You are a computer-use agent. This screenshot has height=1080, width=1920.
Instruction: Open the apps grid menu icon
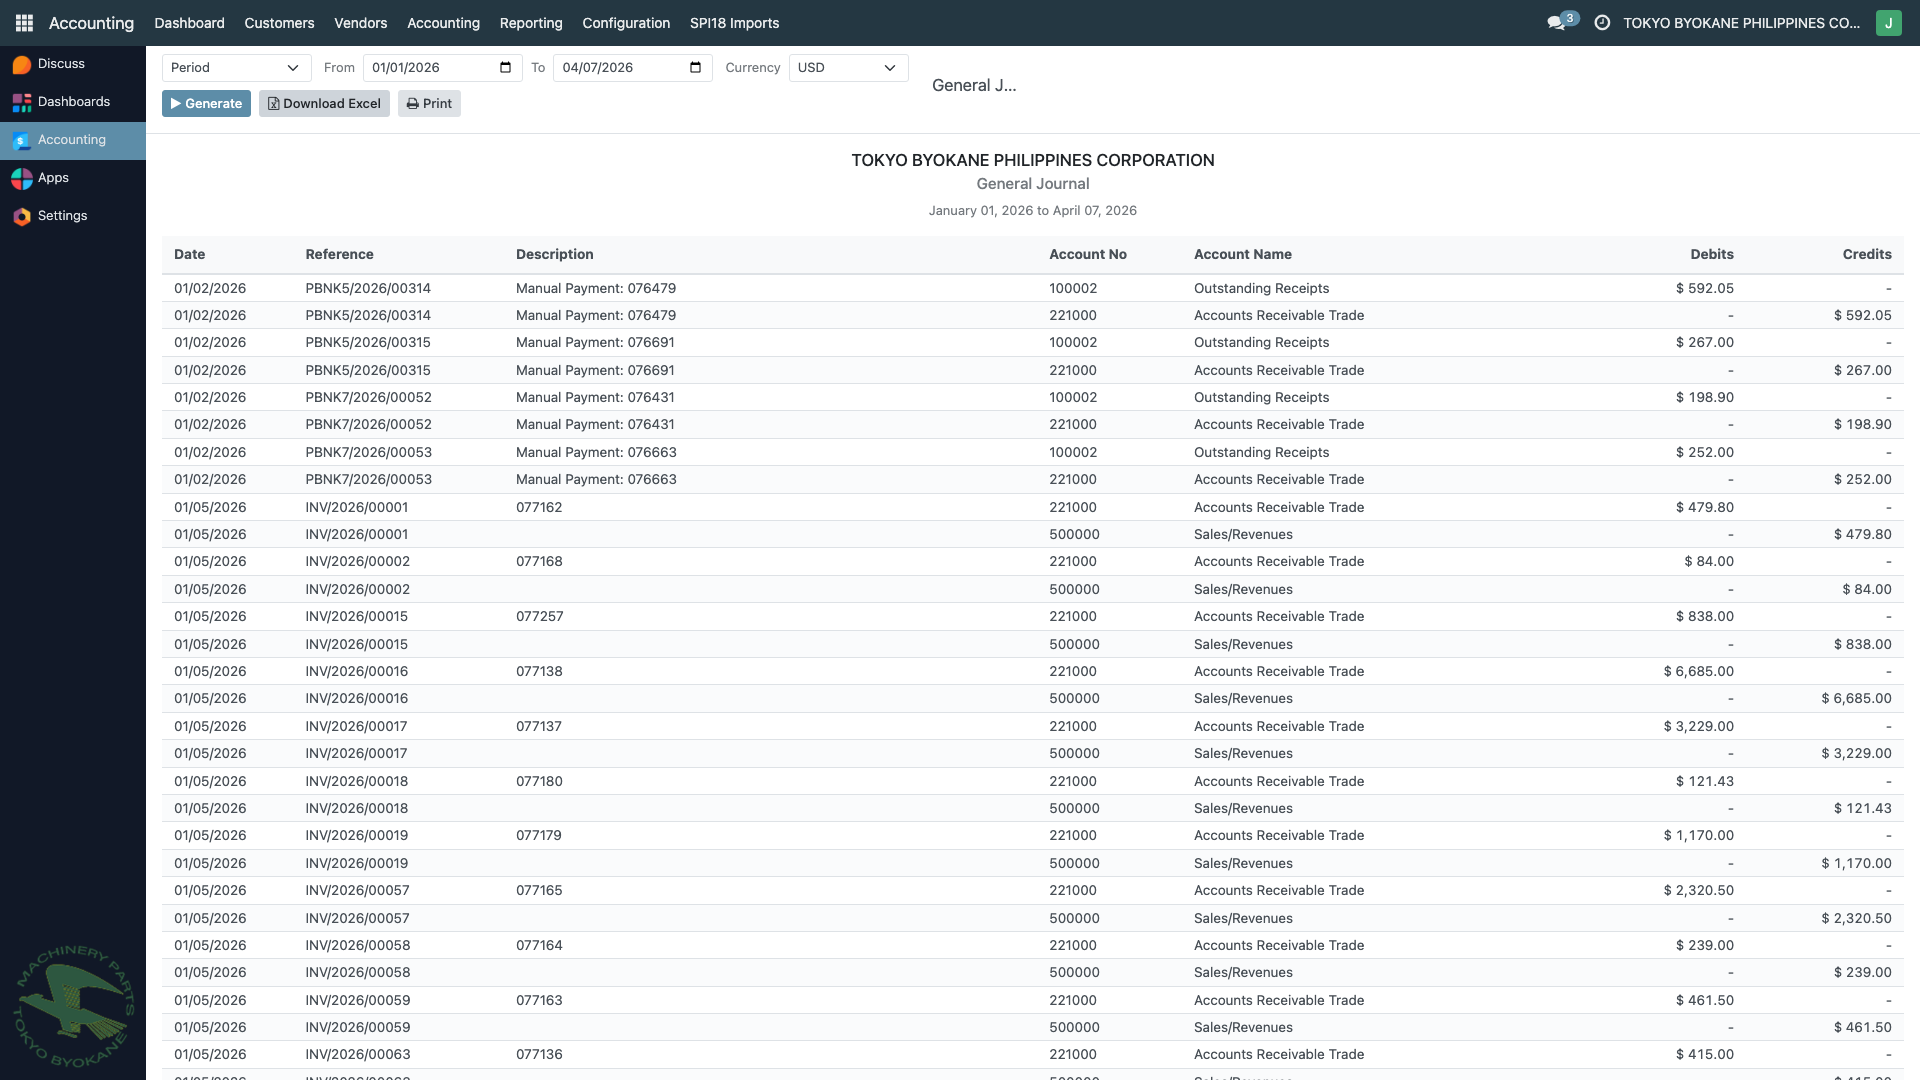coord(24,23)
